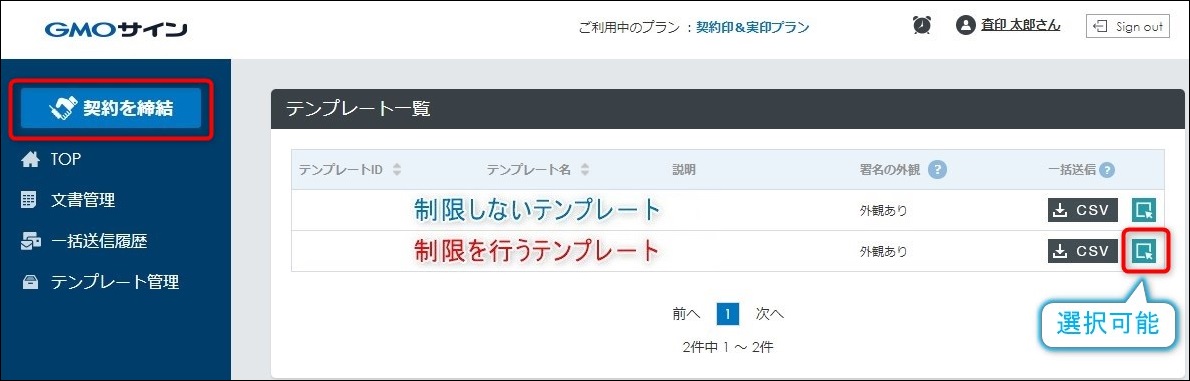The image size is (1190, 381).
Task: Select the template icon for 制限しないテンプレート
Action: pos(1144,210)
